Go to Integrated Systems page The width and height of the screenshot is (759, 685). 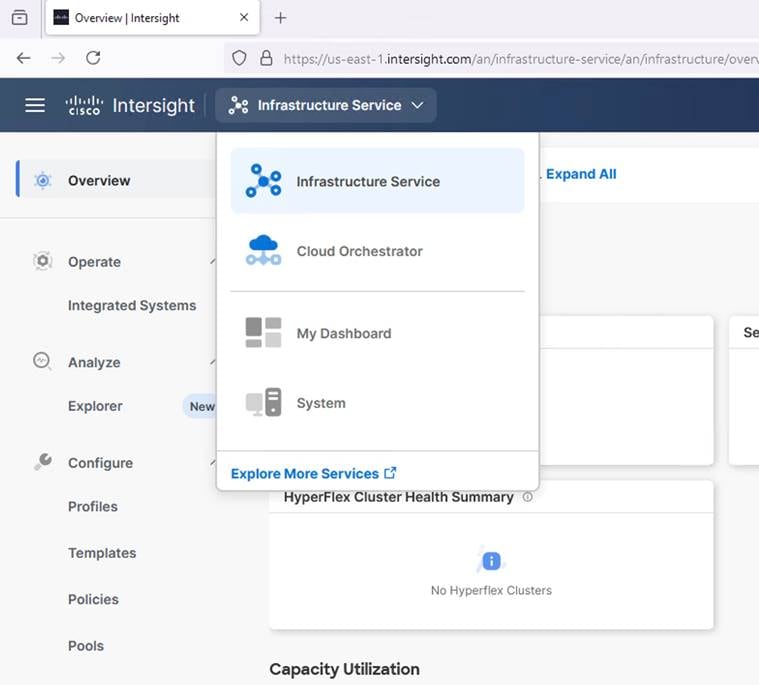coord(132,306)
